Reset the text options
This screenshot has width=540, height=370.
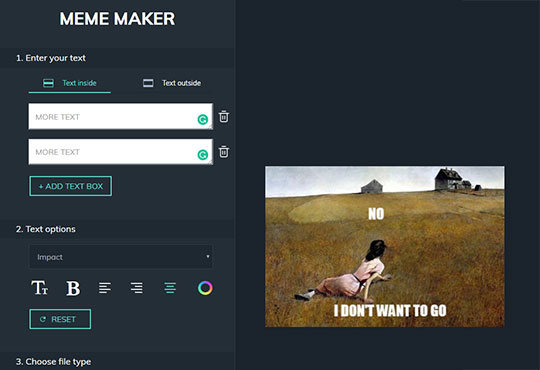(60, 319)
